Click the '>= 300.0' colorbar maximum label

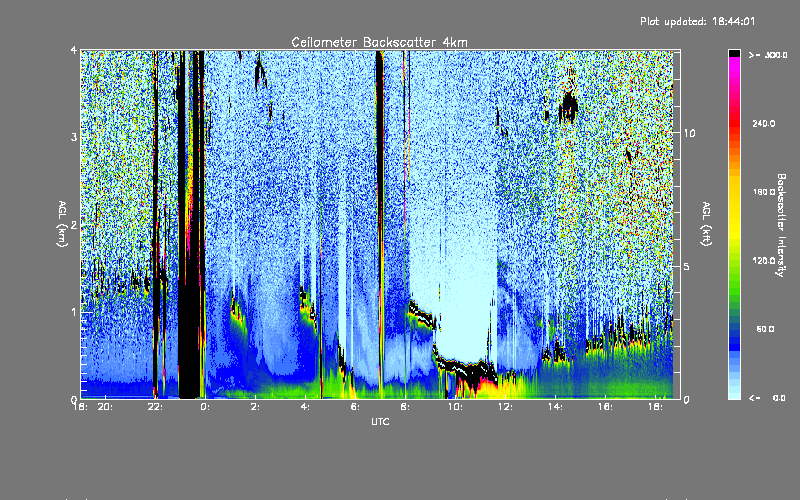pos(768,55)
